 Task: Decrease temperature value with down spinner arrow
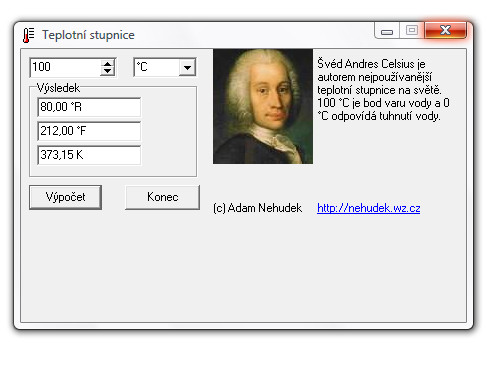coord(107,71)
